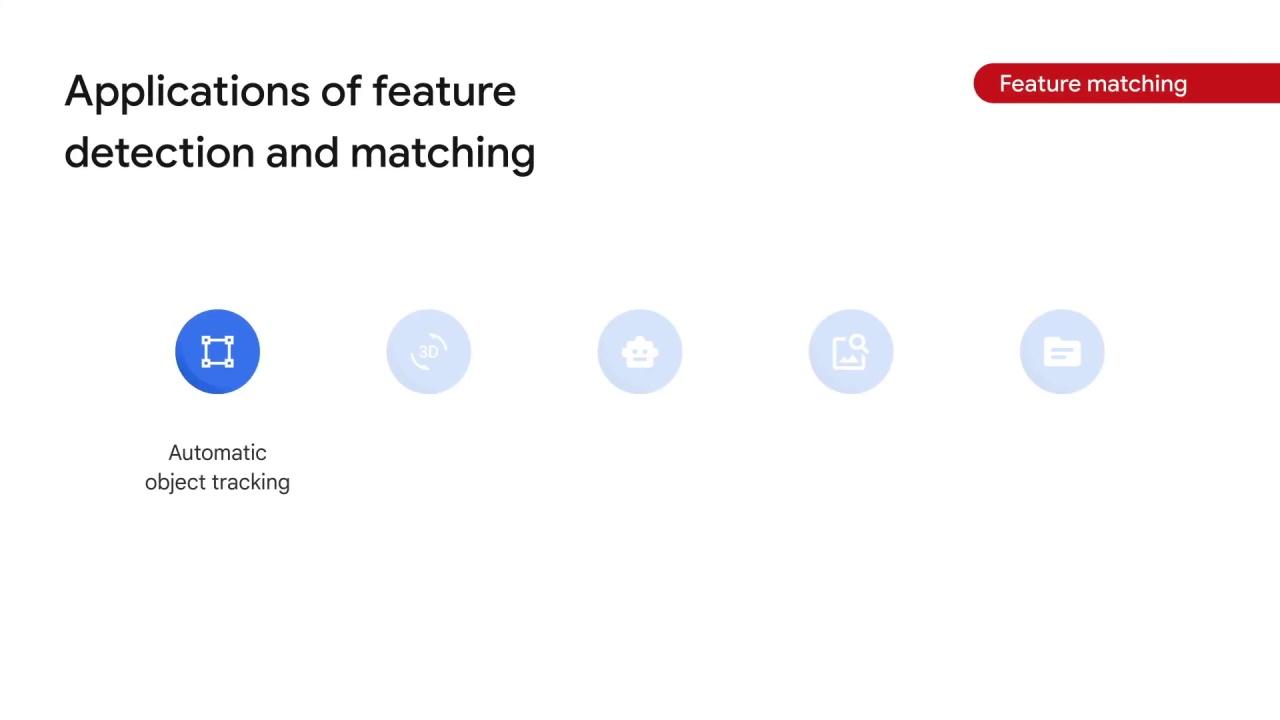The width and height of the screenshot is (1280, 720).
Task: Select the faded robot face icon
Action: tap(640, 351)
